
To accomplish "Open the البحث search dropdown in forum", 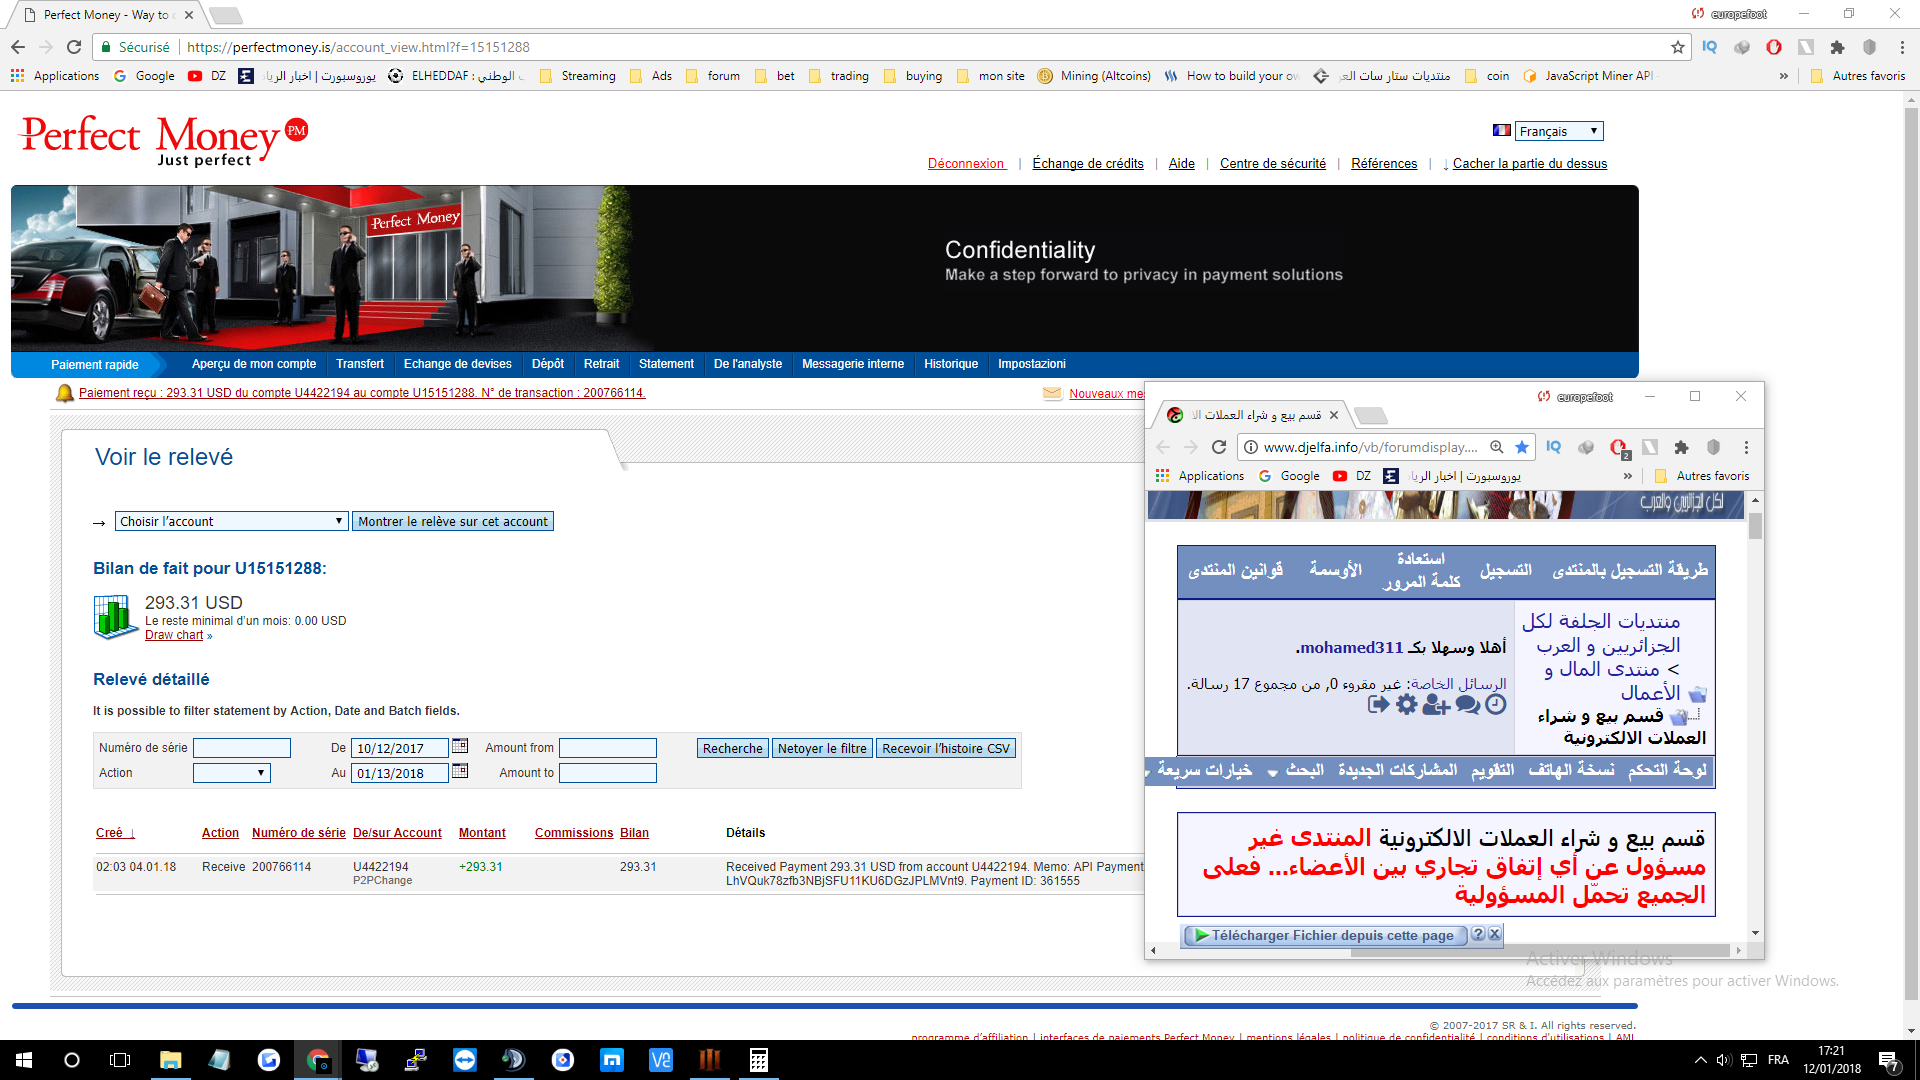I will pyautogui.click(x=1296, y=770).
